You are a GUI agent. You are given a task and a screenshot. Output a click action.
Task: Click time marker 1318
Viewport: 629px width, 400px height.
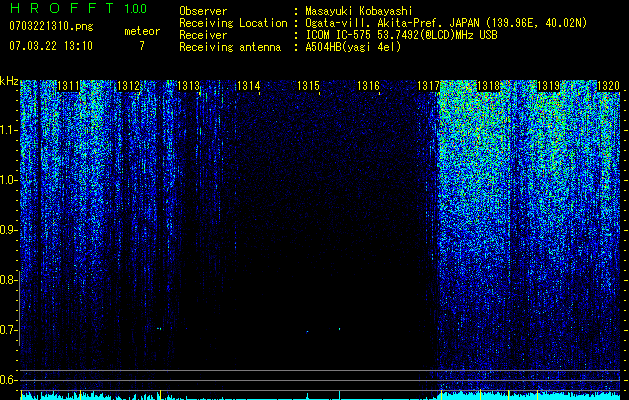[489, 86]
